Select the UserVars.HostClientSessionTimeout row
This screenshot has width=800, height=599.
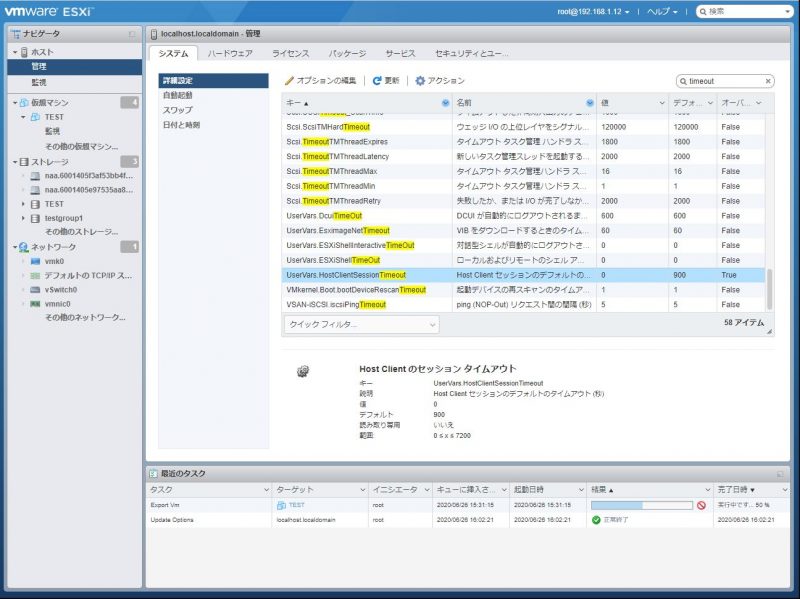point(523,275)
